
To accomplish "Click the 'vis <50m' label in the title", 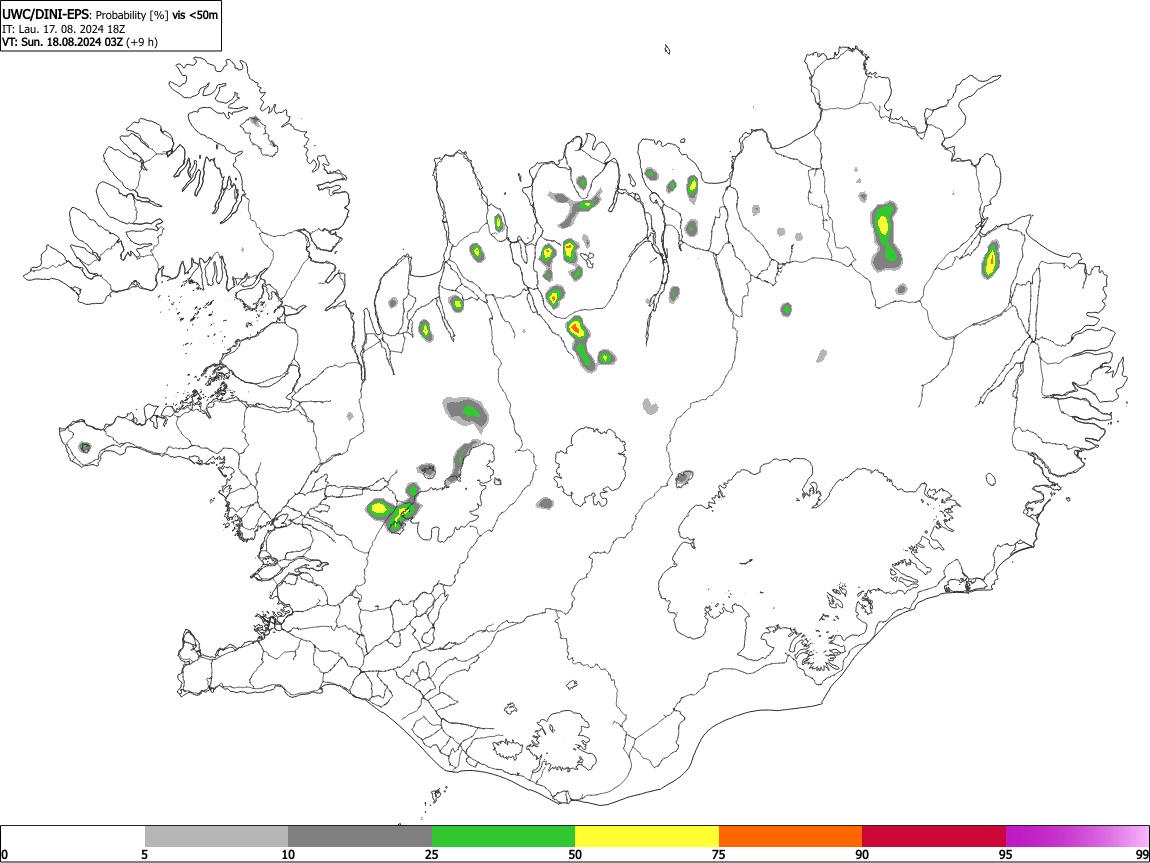I will pyautogui.click(x=195, y=15).
